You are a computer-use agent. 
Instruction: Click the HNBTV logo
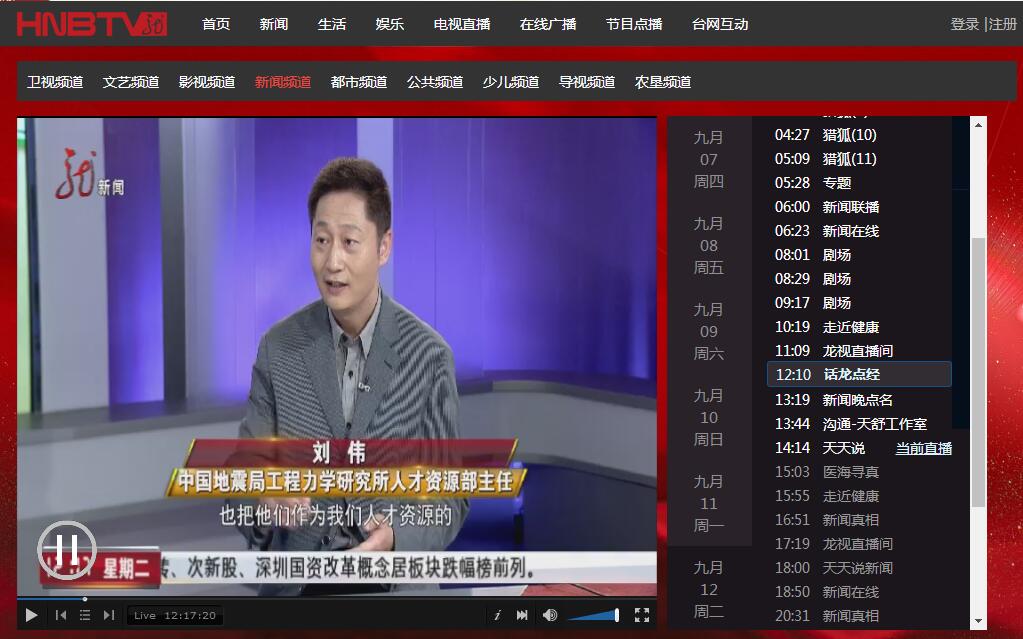point(92,24)
